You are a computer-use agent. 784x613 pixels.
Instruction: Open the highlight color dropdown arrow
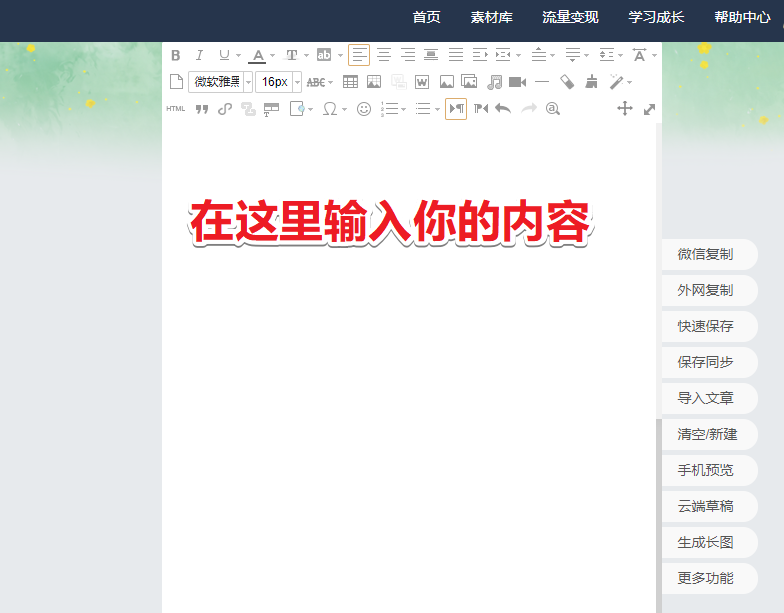point(340,56)
